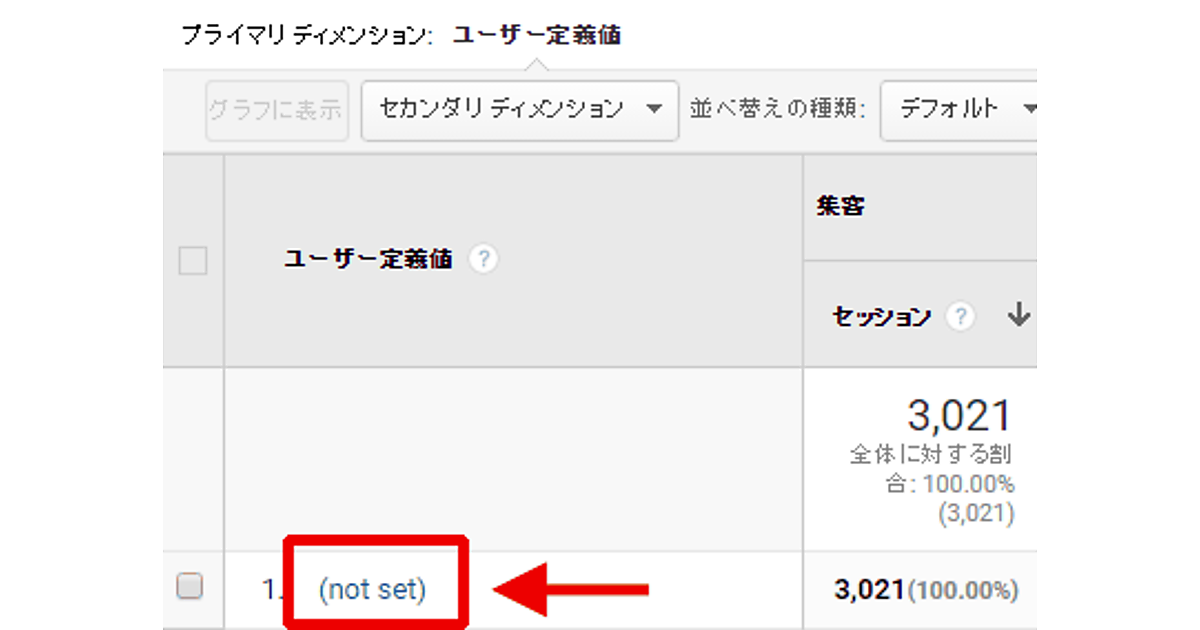Click the help icon next to セッション
The image size is (1200, 630).
point(960,317)
